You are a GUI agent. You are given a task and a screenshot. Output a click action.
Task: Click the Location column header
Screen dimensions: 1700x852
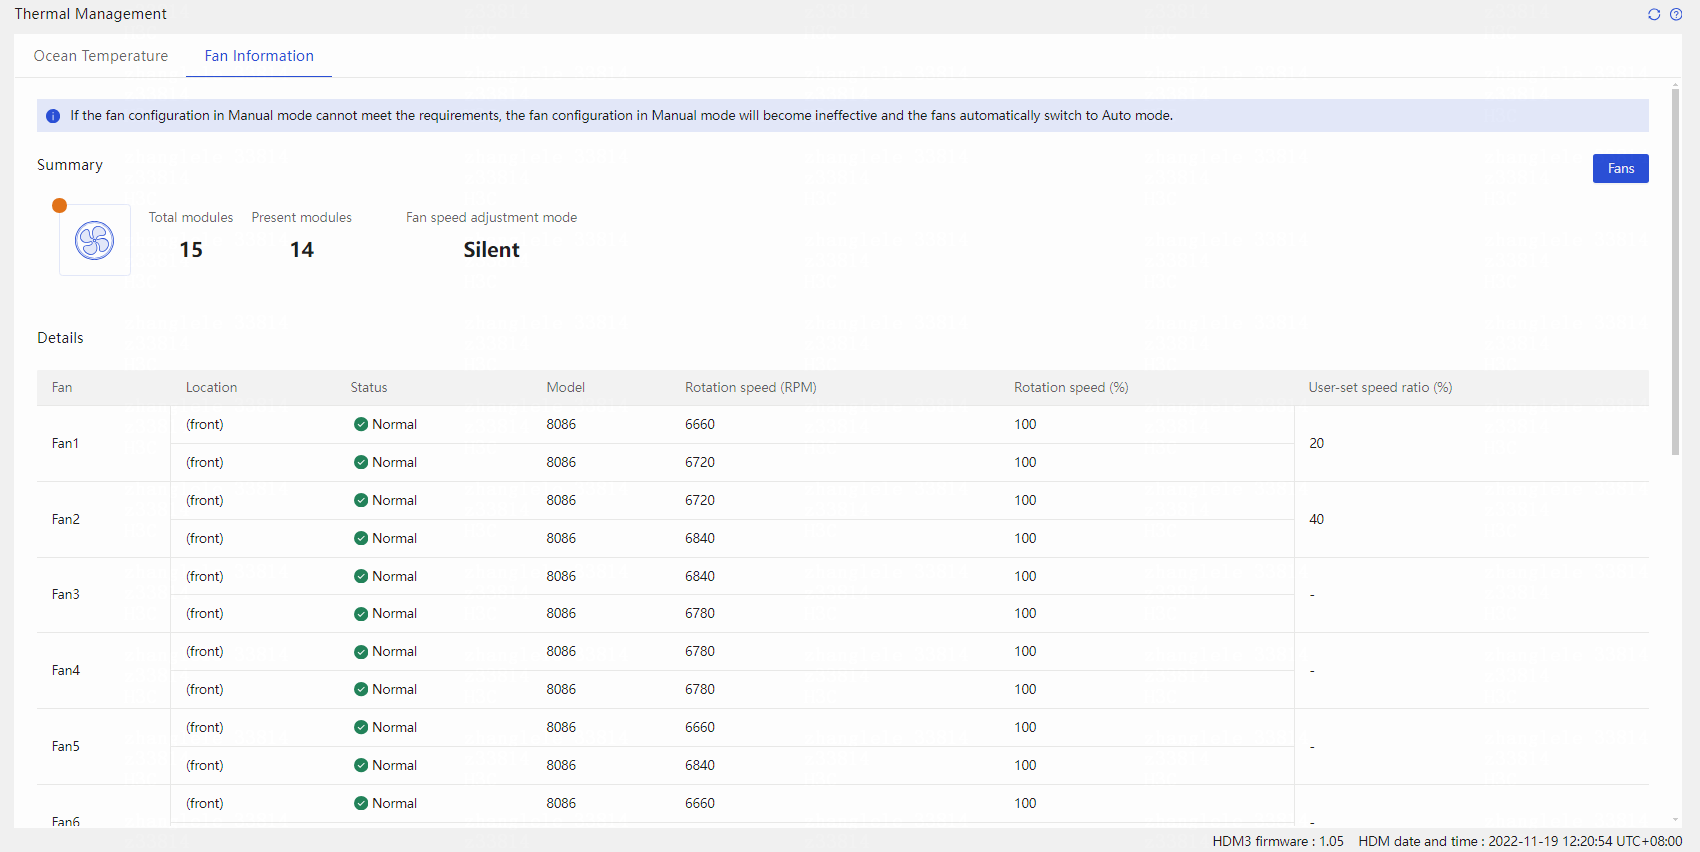coord(211,387)
